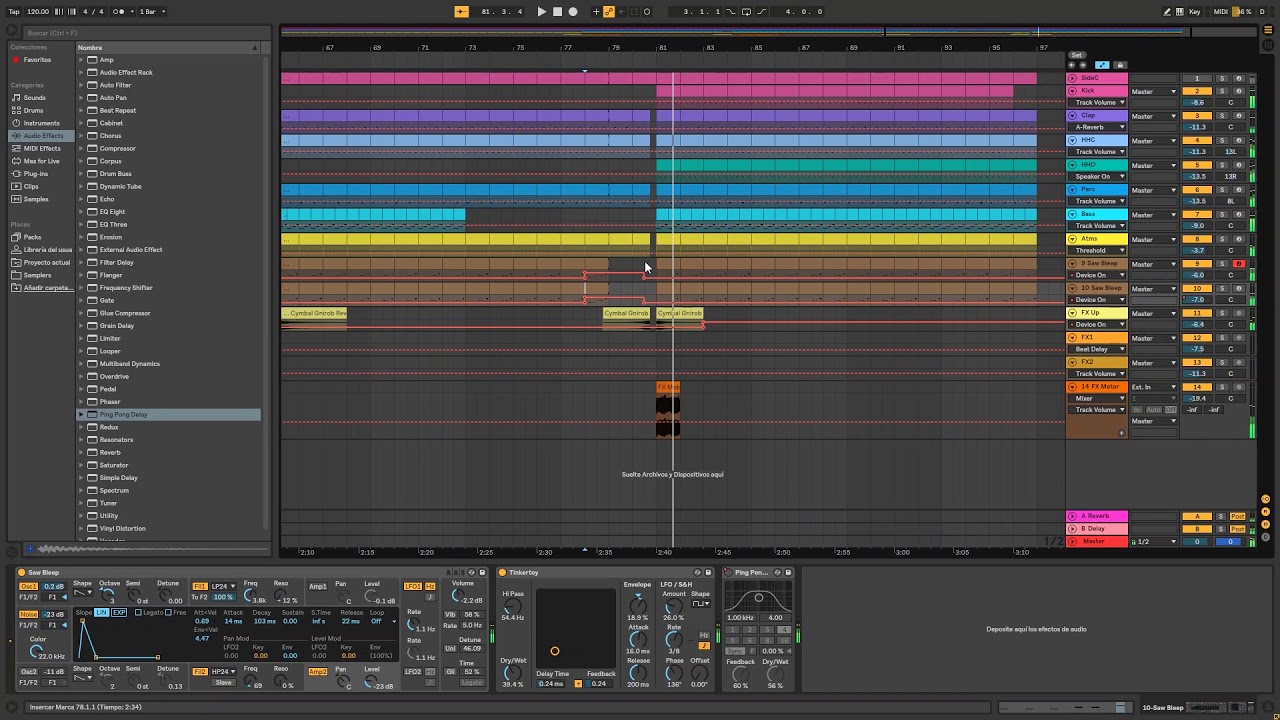
Task: Toggle the automation mode icon beside the lock
Action: (x=1102, y=65)
